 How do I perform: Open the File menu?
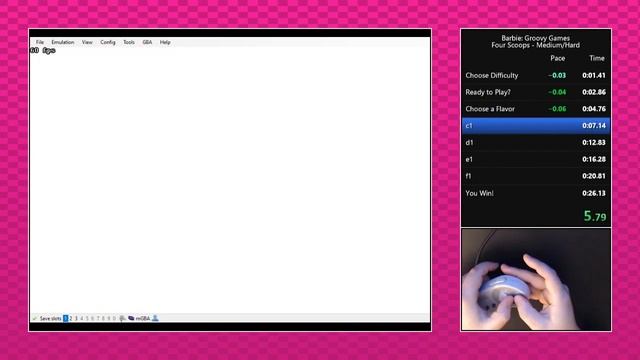[40, 42]
